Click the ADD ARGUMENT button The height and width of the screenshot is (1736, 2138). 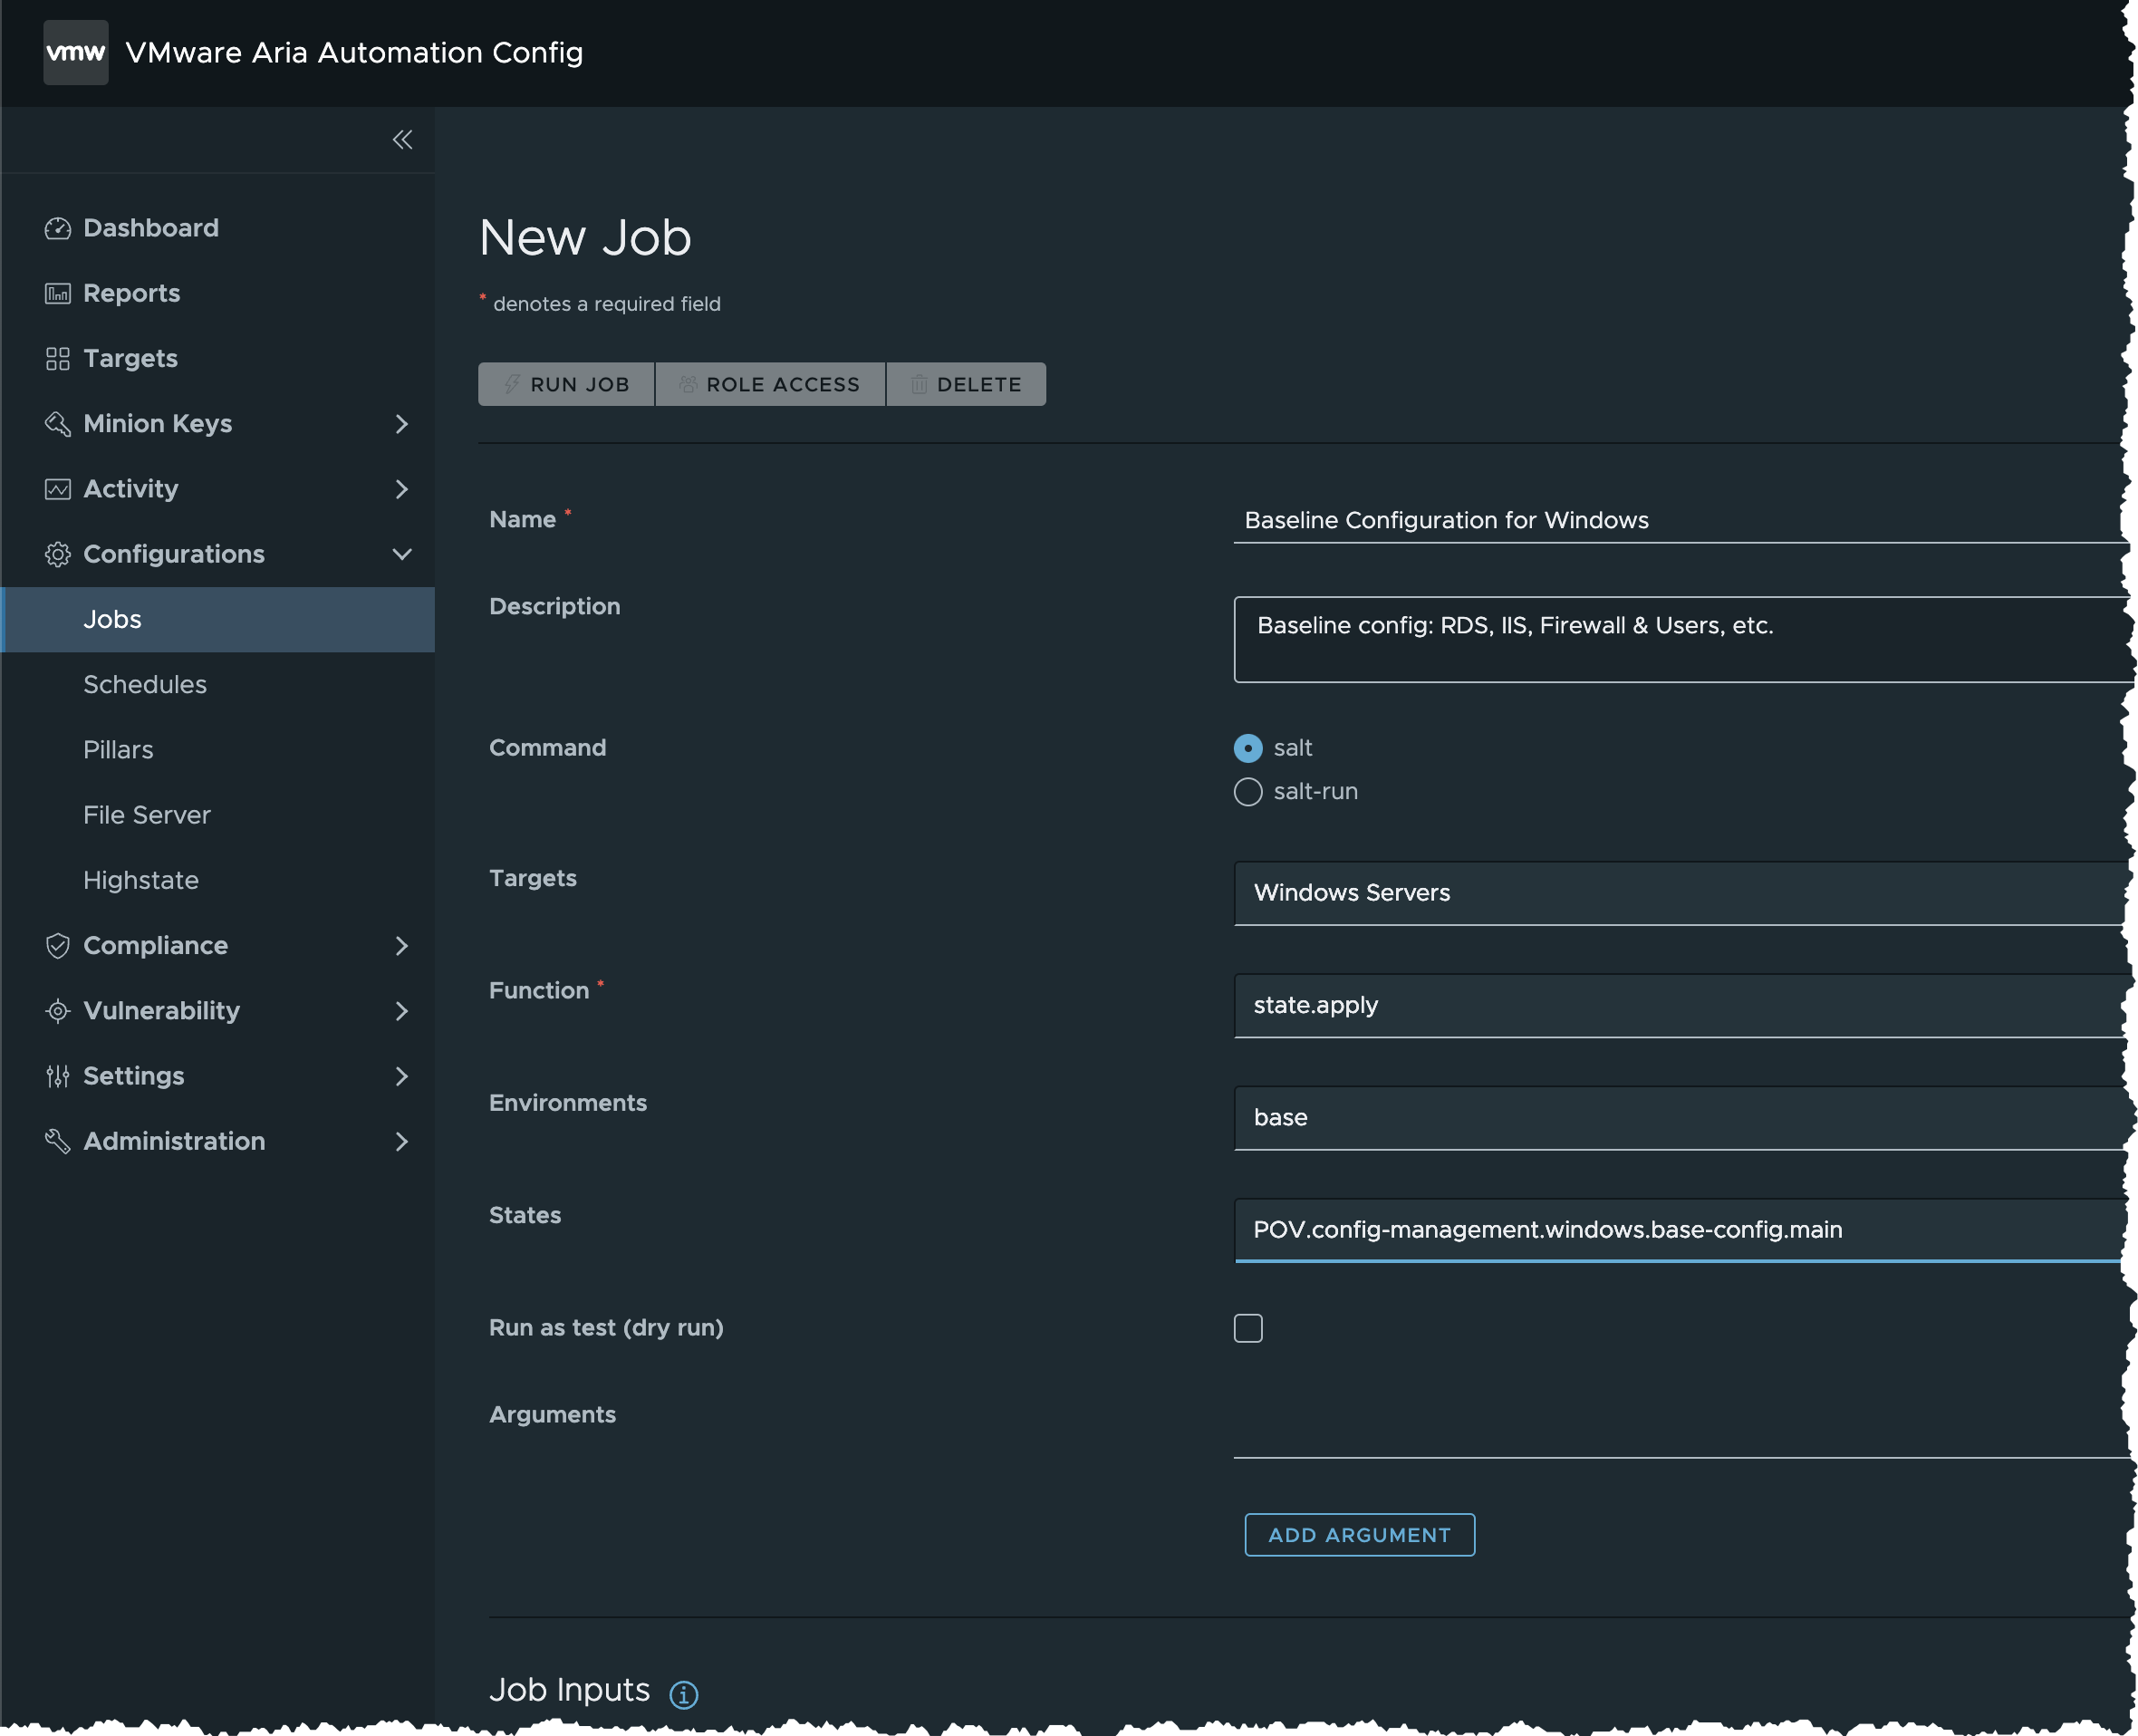tap(1359, 1535)
